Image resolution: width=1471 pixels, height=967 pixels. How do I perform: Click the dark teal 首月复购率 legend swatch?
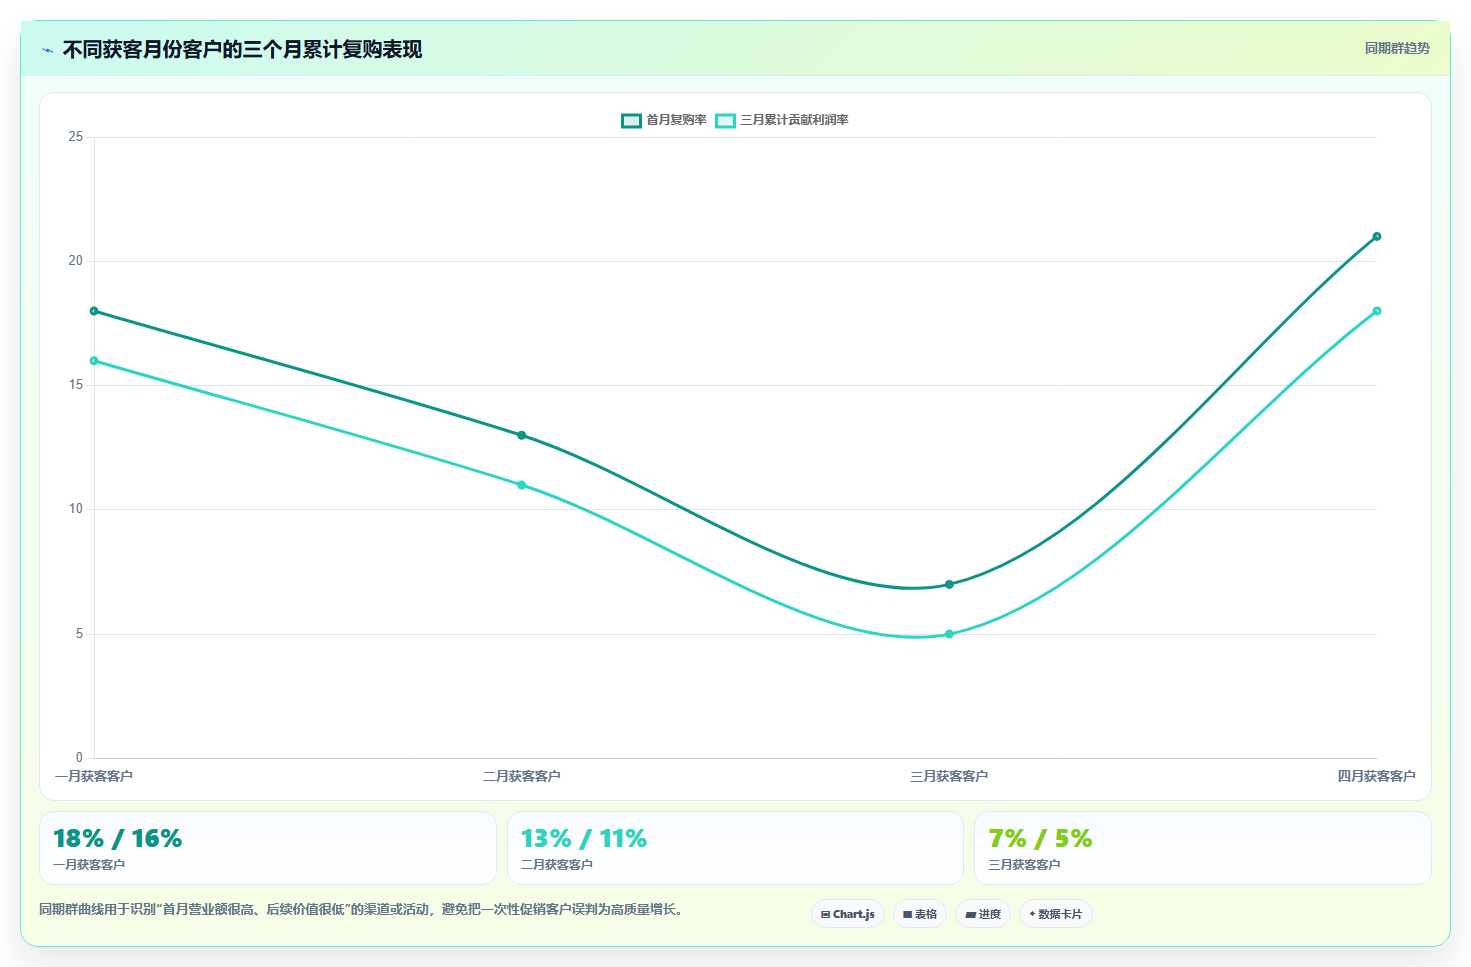click(631, 121)
